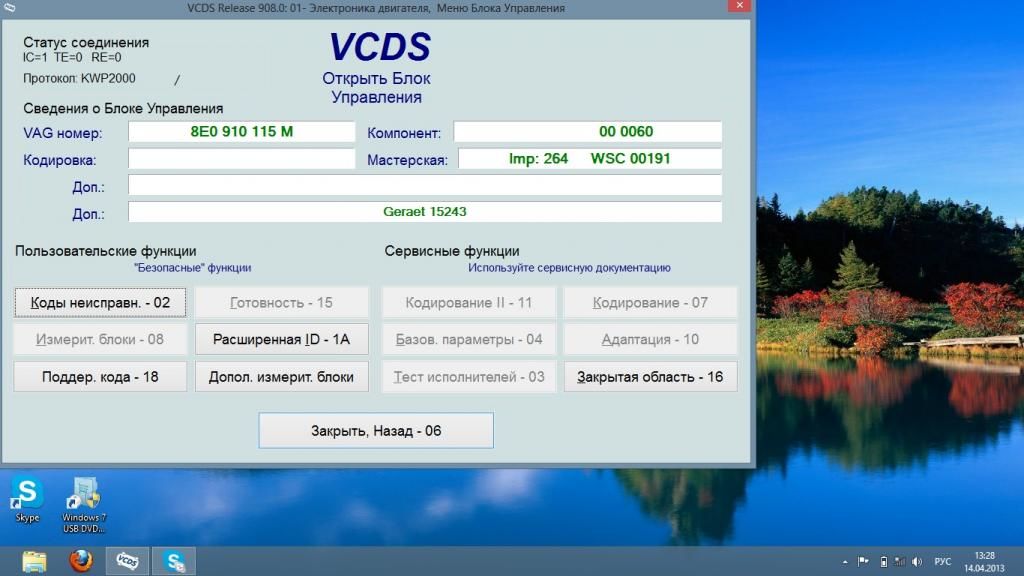Switch to VCDS taskbar button
The height and width of the screenshot is (576, 1024).
[127, 561]
